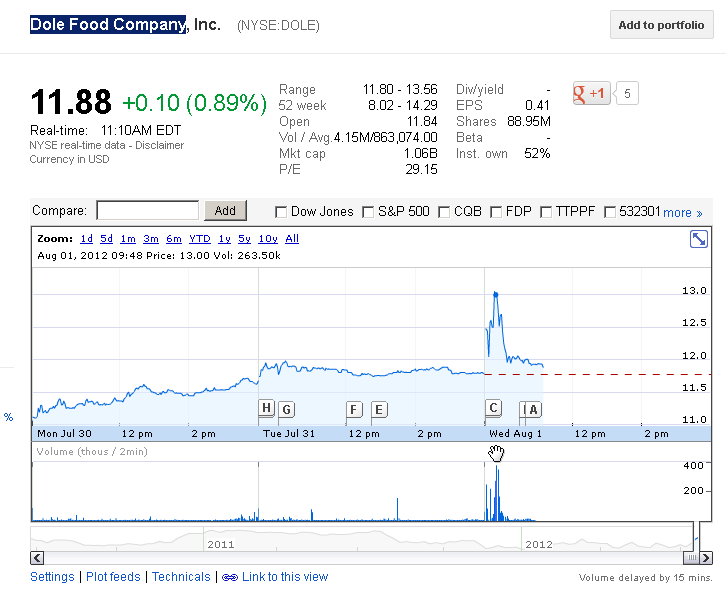Screen dimensions: 726x603
Task: Click the Compare text input field
Action: click(x=147, y=210)
